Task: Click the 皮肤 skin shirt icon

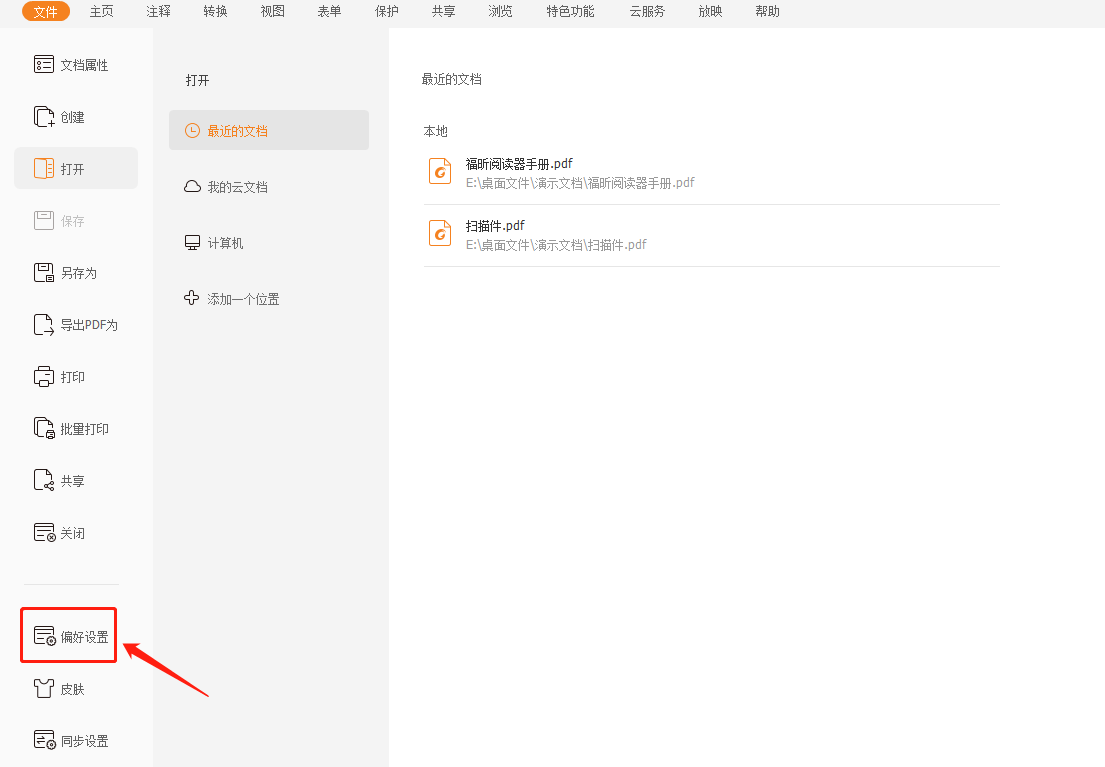Action: (x=44, y=689)
